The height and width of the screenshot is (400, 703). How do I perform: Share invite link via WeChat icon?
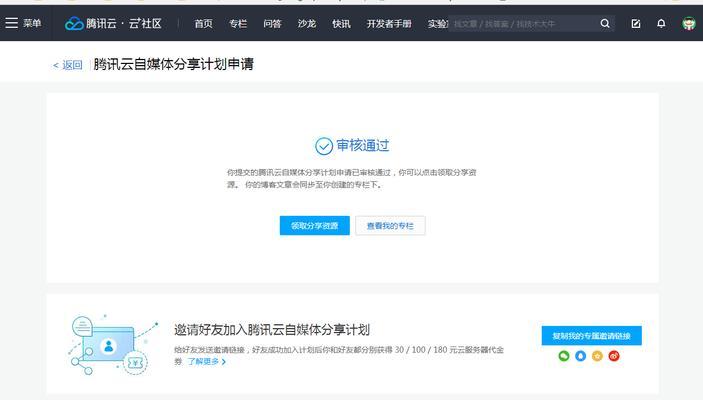[564, 356]
